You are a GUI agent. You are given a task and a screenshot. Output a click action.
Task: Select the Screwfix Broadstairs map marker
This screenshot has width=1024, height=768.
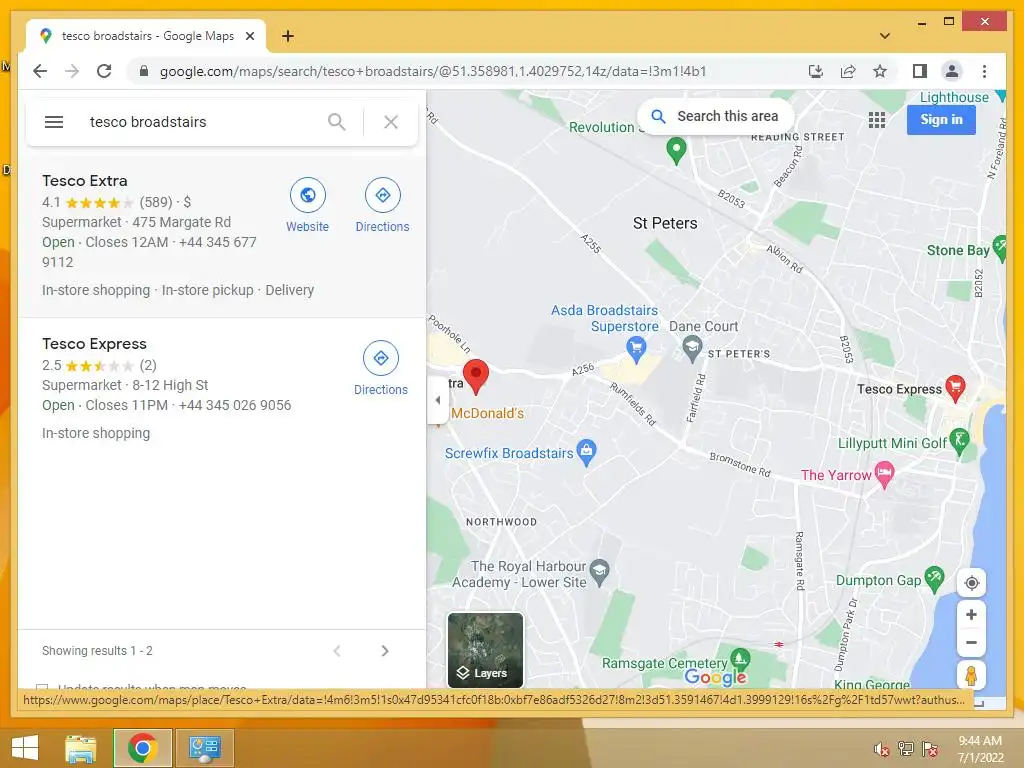point(586,451)
